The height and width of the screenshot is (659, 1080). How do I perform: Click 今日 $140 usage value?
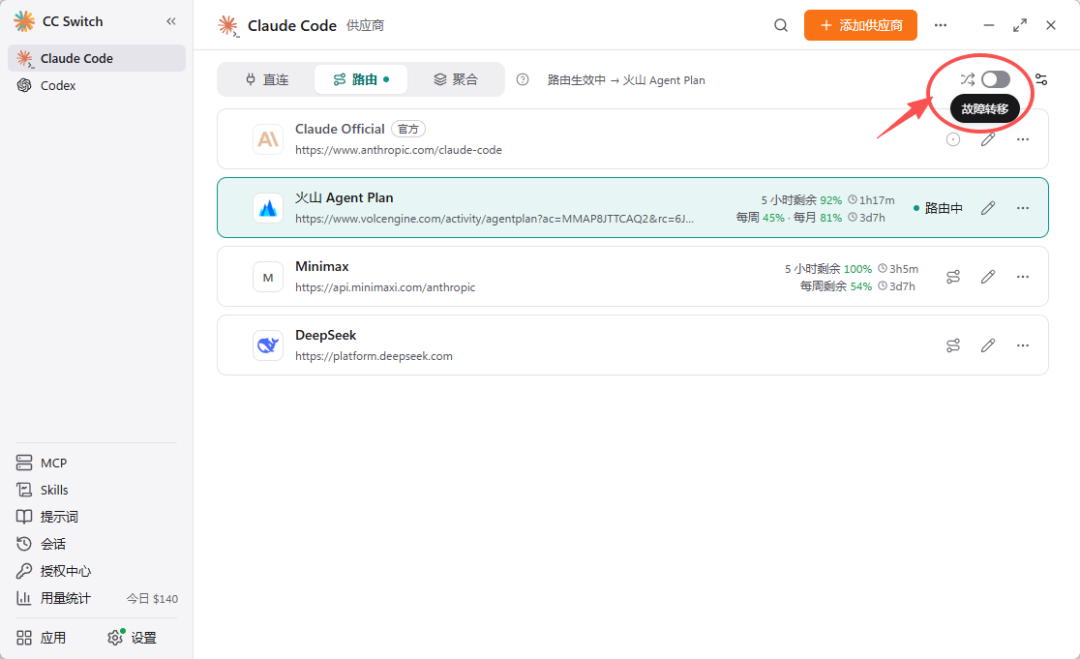pos(152,599)
